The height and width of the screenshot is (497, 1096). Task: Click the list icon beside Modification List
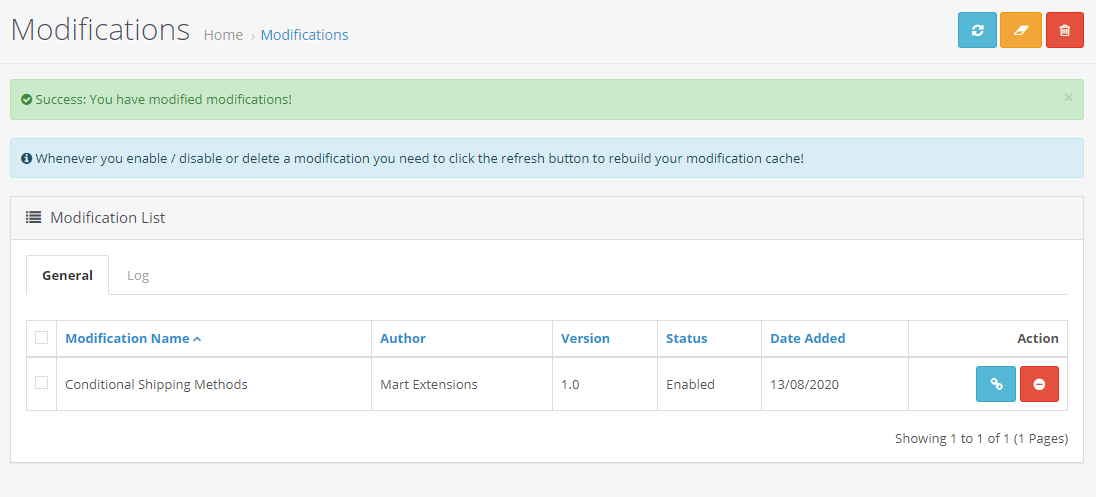(34, 217)
